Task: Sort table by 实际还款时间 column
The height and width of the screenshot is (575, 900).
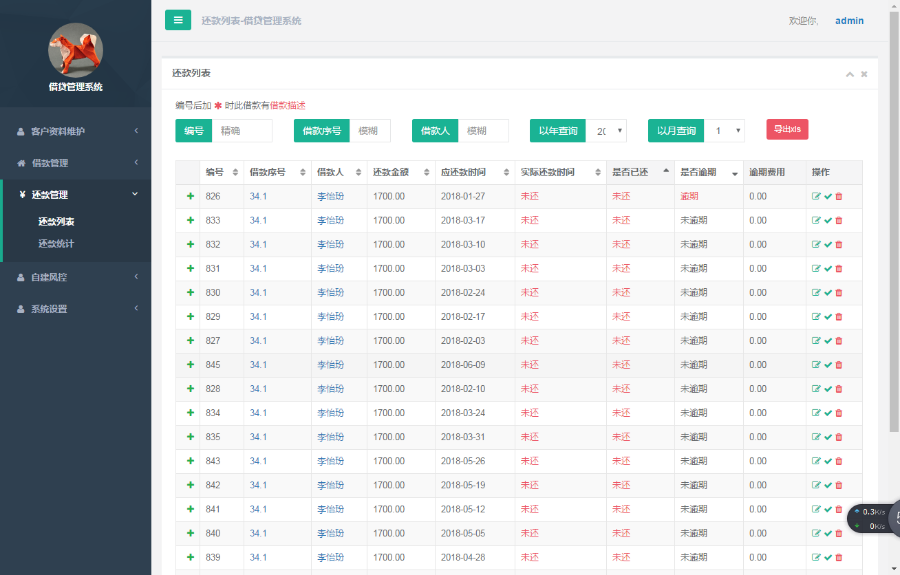Action: coord(560,172)
